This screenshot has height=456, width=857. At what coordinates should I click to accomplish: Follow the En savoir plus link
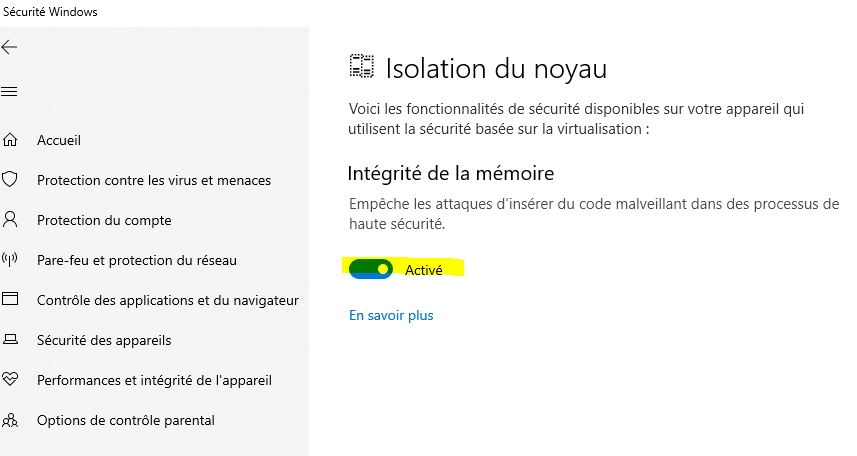(x=391, y=315)
